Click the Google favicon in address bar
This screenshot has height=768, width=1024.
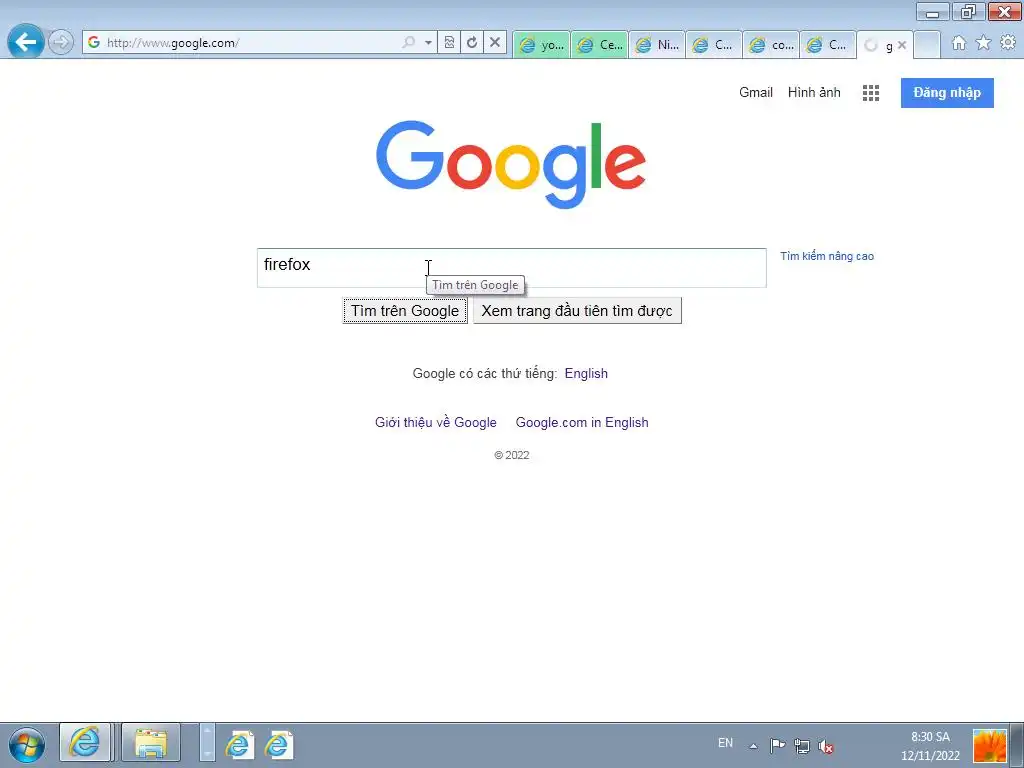point(94,42)
